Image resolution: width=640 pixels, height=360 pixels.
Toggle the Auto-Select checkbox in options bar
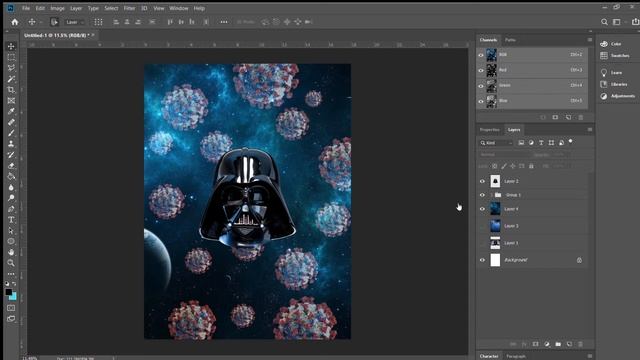pos(54,22)
